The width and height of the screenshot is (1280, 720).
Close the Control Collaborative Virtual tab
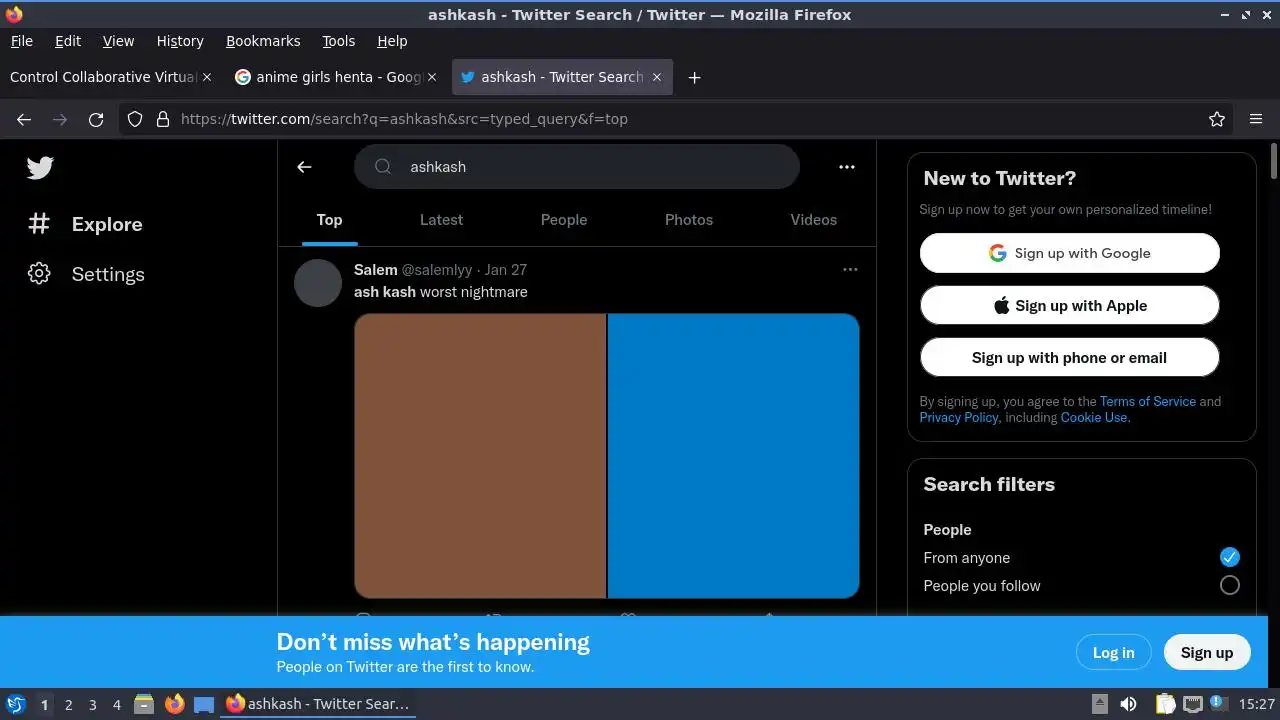pyautogui.click(x=207, y=77)
